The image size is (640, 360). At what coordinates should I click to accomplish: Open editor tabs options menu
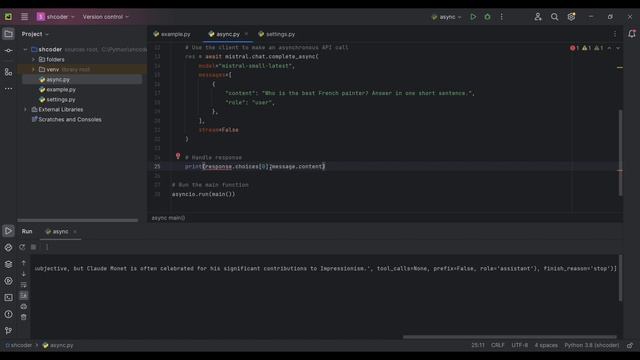coord(615,34)
